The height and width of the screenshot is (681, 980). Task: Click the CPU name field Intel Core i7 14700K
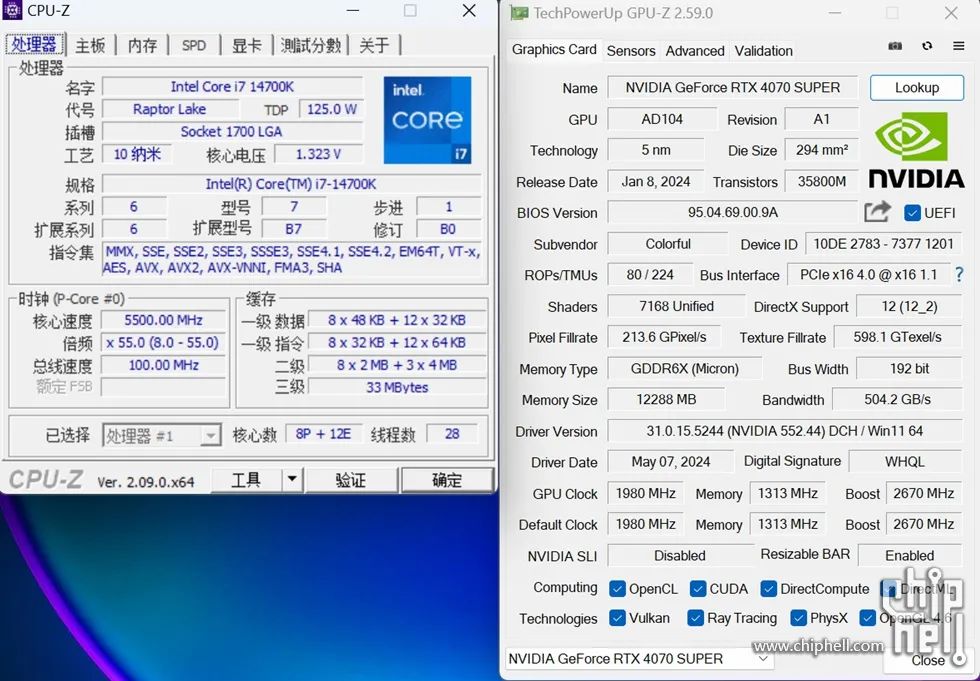click(232, 87)
